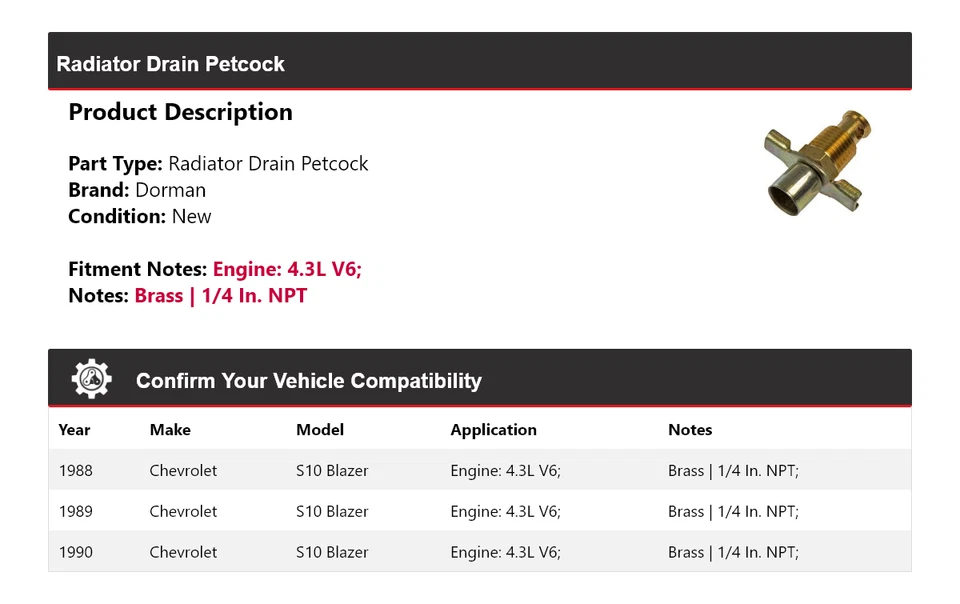960x604 pixels.
Task: Click the Product Description heading
Action: (x=180, y=112)
